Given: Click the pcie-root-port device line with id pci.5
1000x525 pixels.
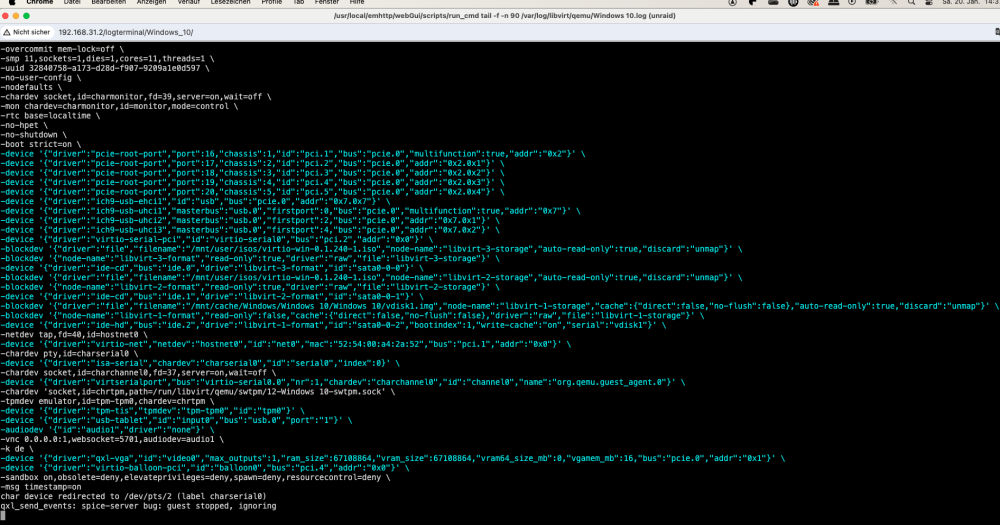Looking at the screenshot, I should pyautogui.click(x=253, y=192).
